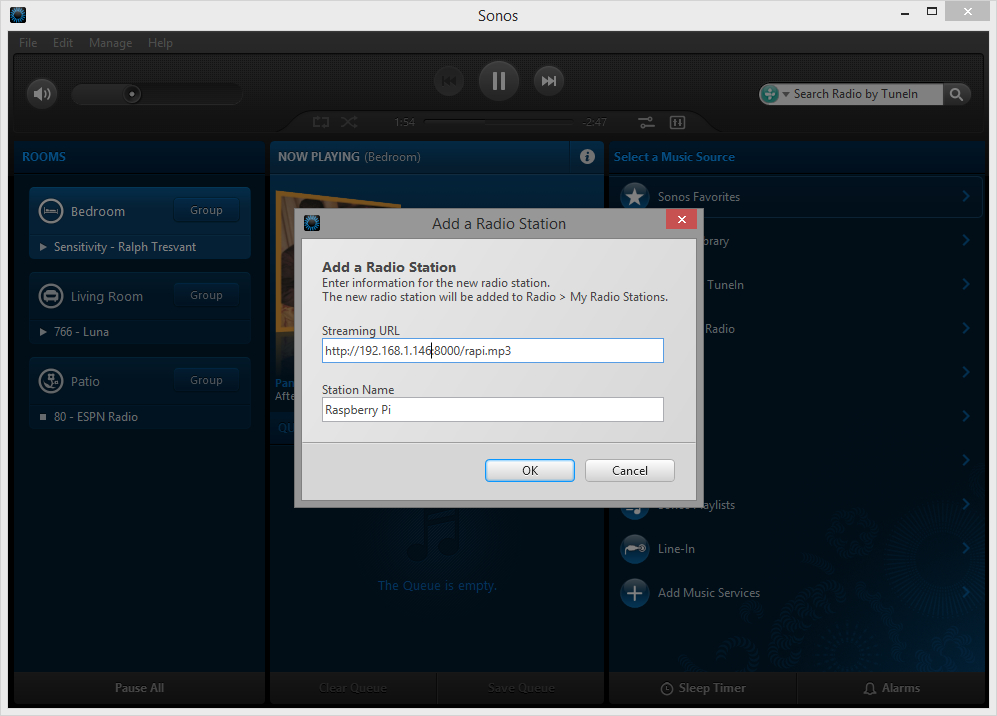The height and width of the screenshot is (716, 997).
Task: Click the Clear Queue button
Action: coord(353,688)
